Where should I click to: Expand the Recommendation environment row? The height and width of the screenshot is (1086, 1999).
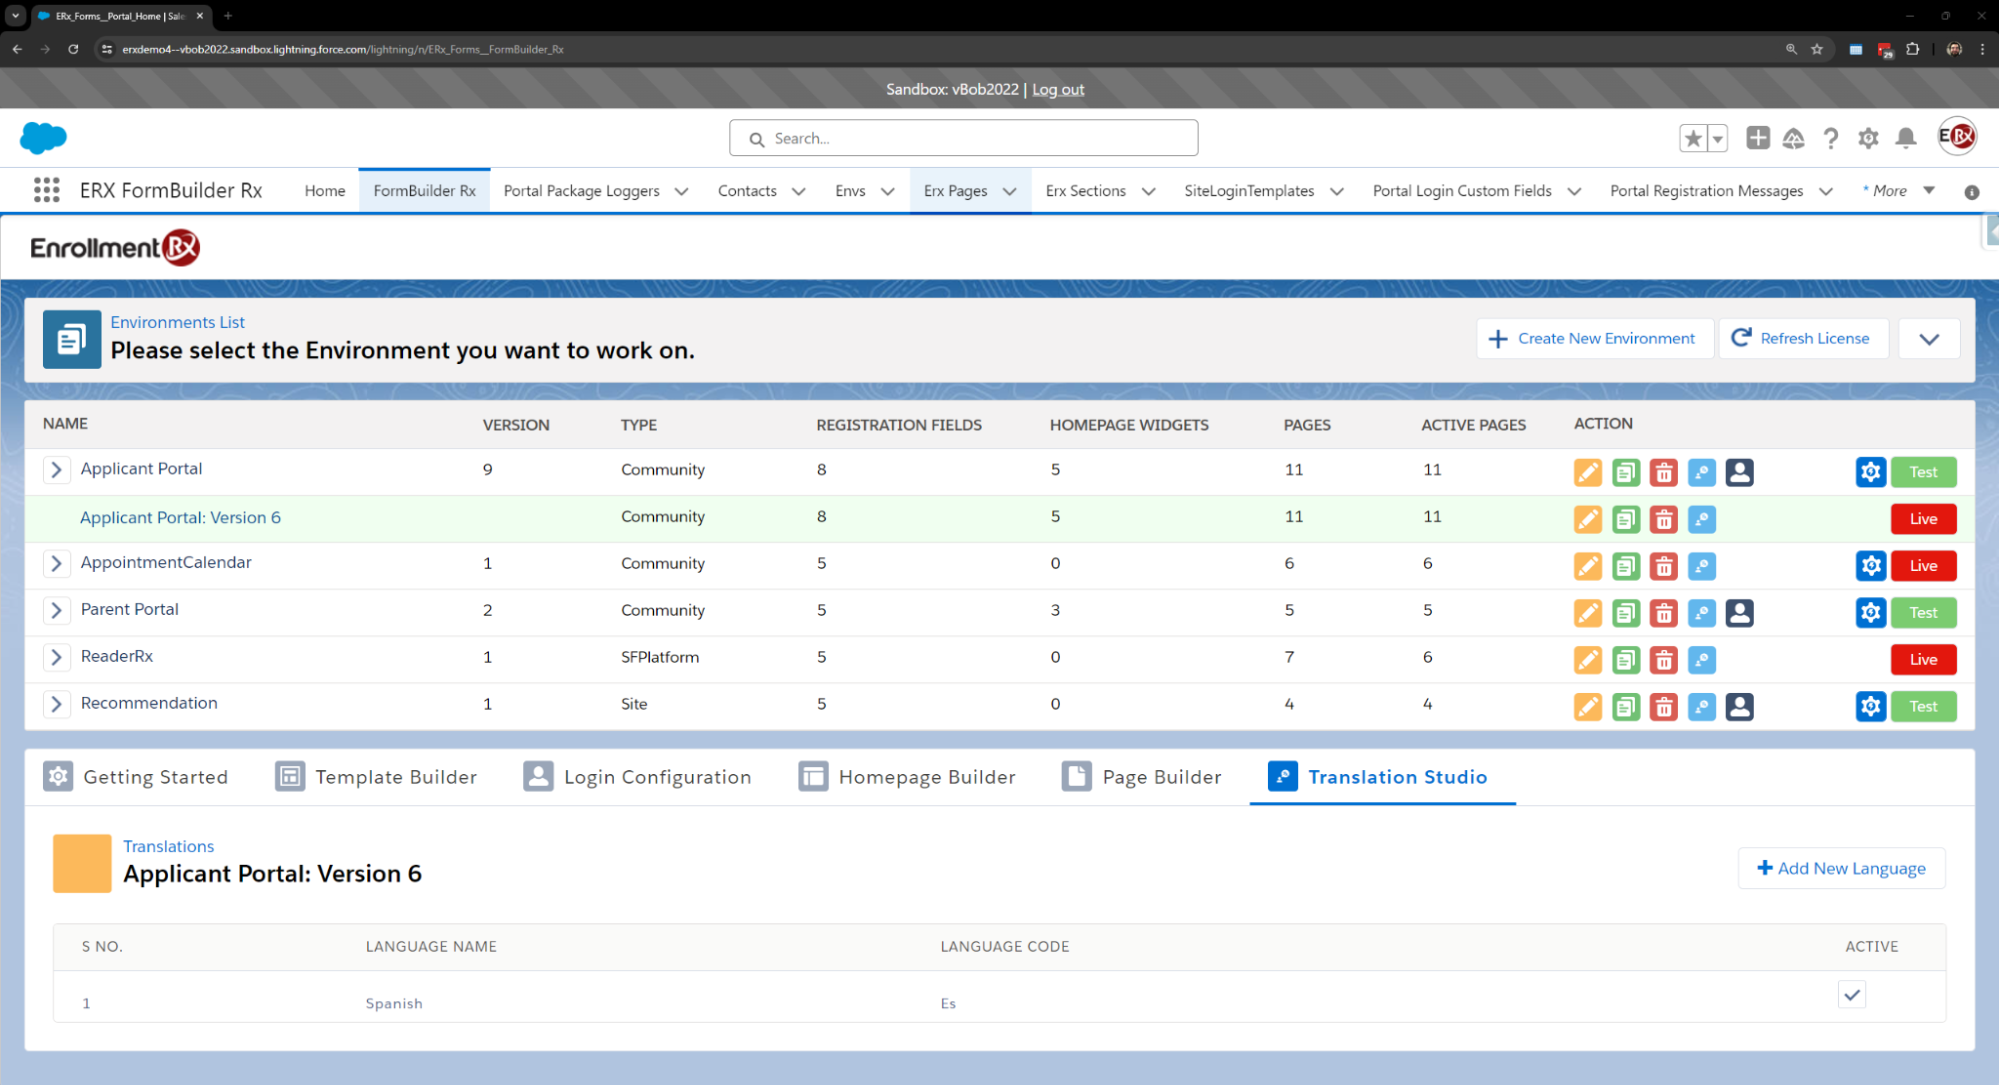[x=56, y=704]
